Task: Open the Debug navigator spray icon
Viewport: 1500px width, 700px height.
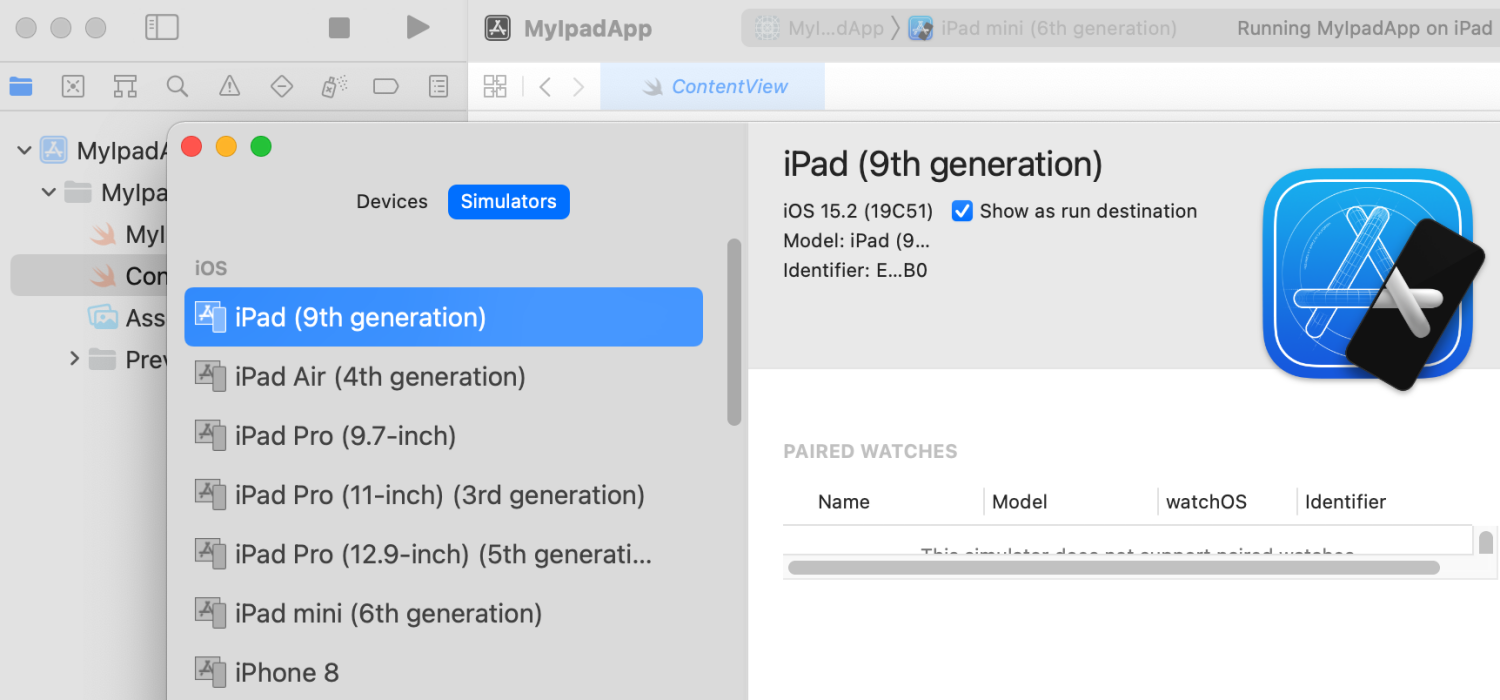Action: tap(333, 86)
